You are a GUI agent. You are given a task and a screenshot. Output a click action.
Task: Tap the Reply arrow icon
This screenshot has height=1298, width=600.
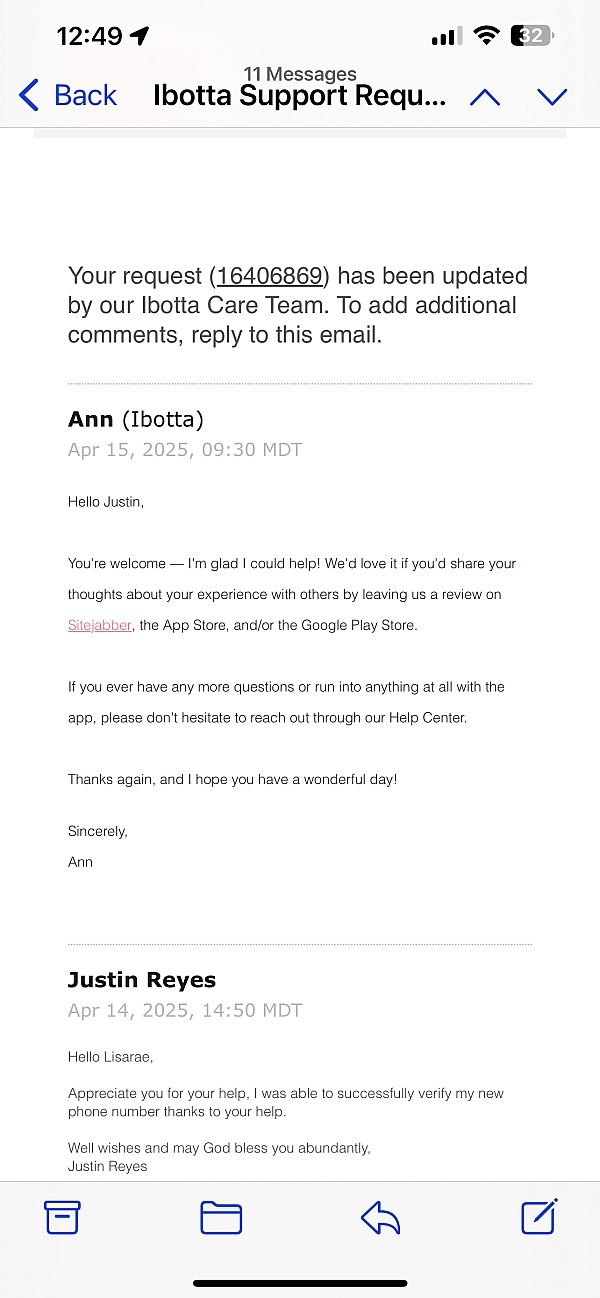(x=380, y=1217)
